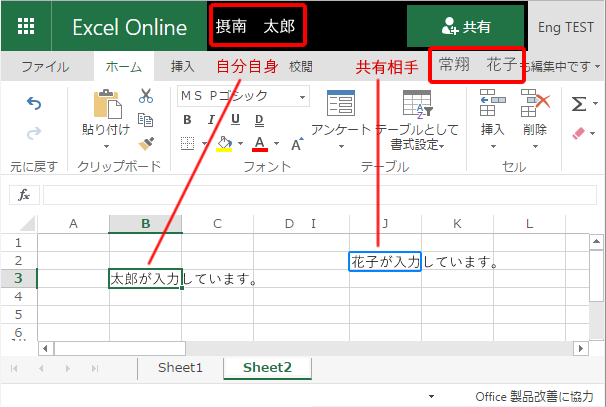Screen dimensions: 606x407
Task: Toggle Bold formatting
Action: (187, 120)
